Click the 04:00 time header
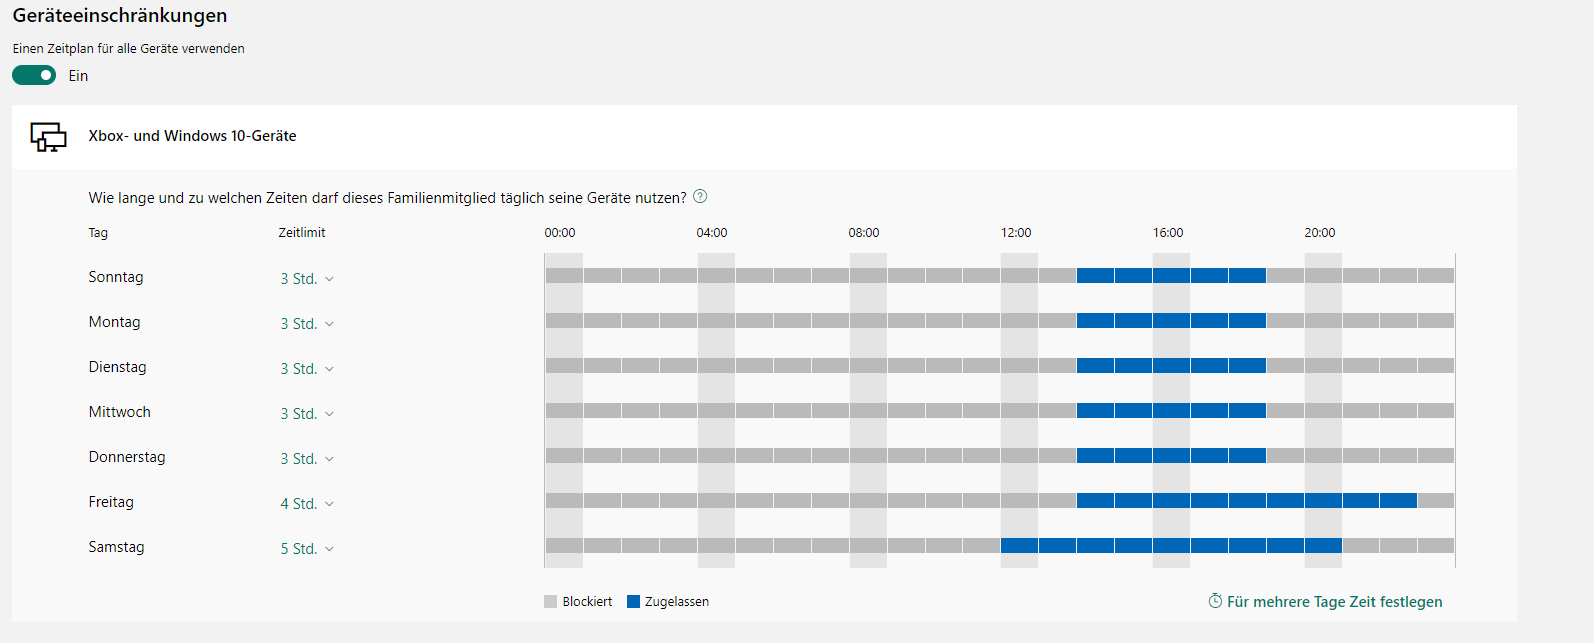1594x643 pixels. [x=712, y=233]
